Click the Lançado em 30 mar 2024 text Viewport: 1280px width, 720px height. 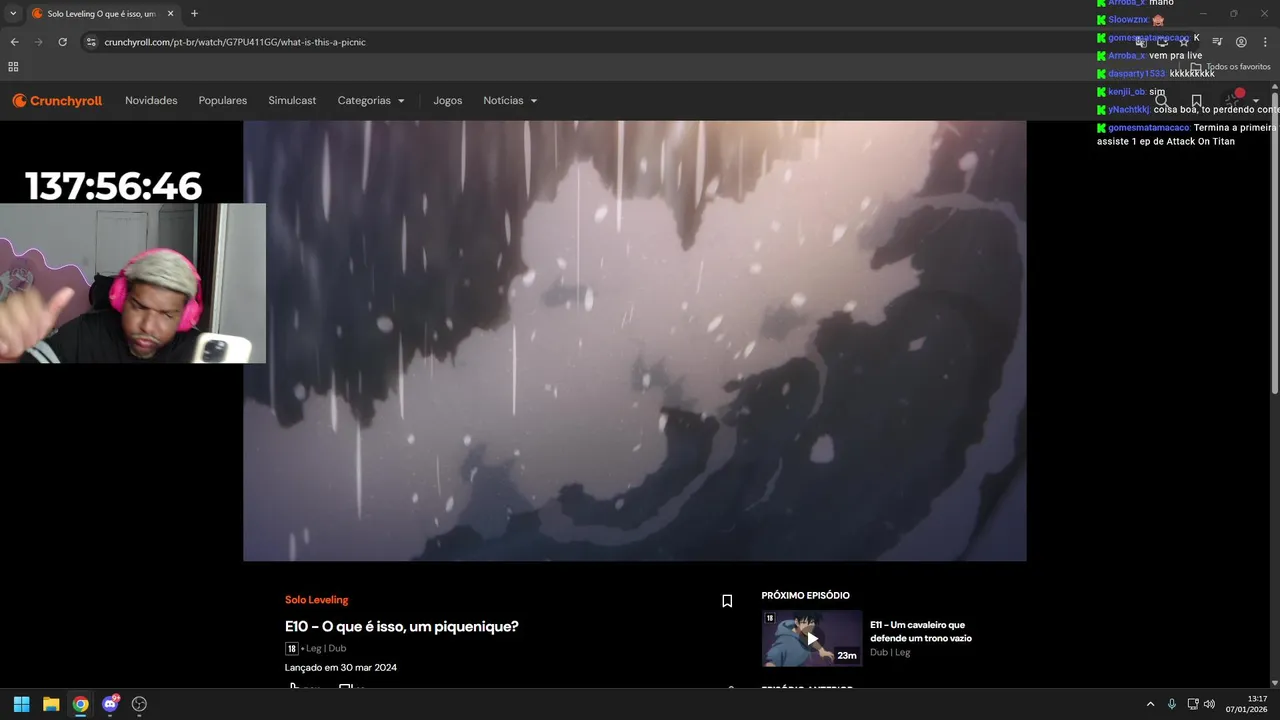pos(341,667)
